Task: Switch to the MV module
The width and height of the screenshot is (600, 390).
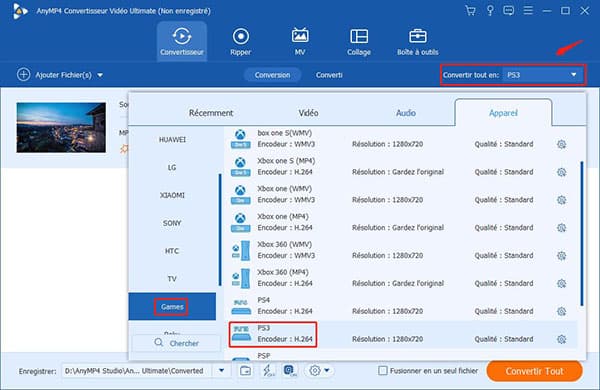Action: [300, 41]
